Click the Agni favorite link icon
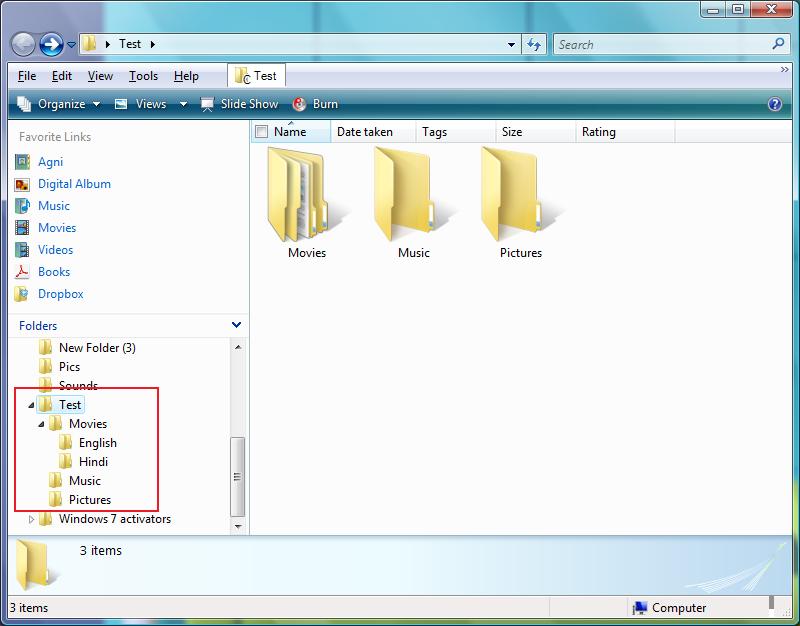Image resolution: width=800 pixels, height=626 pixels. click(22, 161)
